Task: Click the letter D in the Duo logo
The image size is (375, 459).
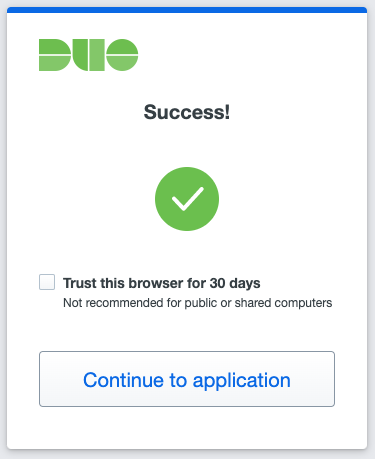Action: pos(55,55)
